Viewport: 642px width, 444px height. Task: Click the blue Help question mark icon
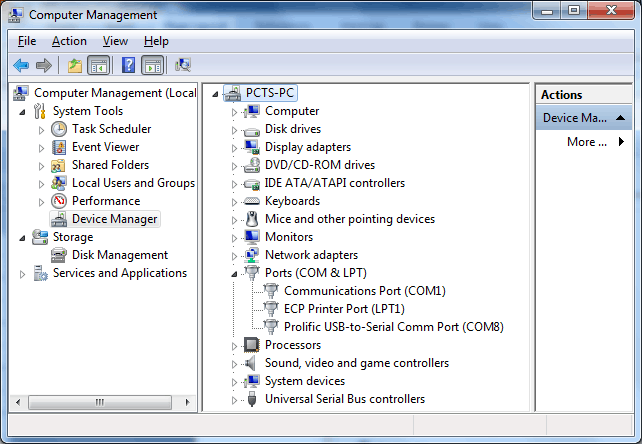tap(128, 65)
